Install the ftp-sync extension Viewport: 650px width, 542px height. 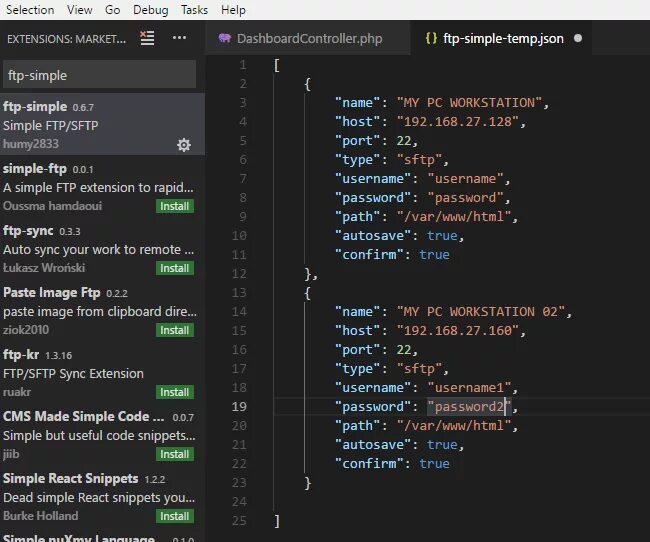click(175, 268)
